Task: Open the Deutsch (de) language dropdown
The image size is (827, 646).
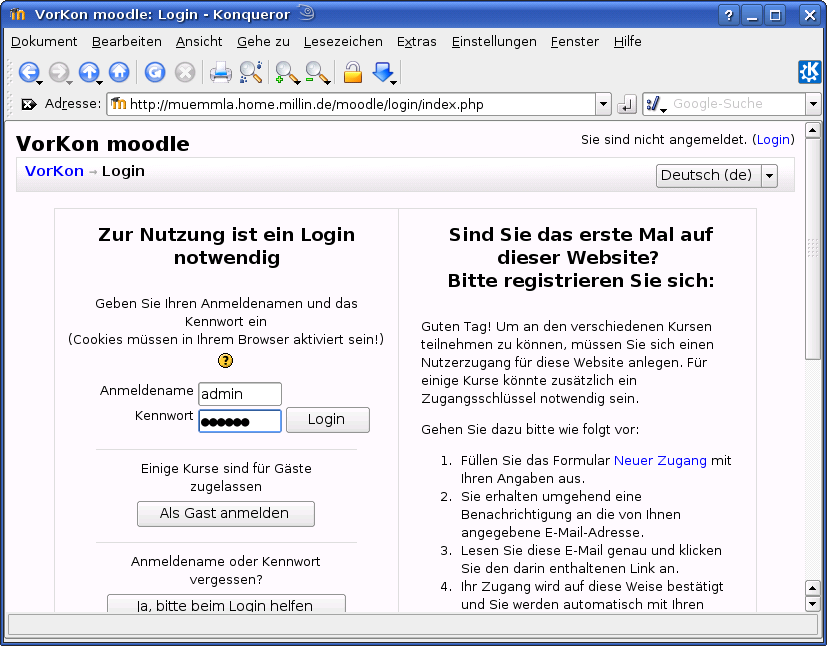Action: click(717, 176)
